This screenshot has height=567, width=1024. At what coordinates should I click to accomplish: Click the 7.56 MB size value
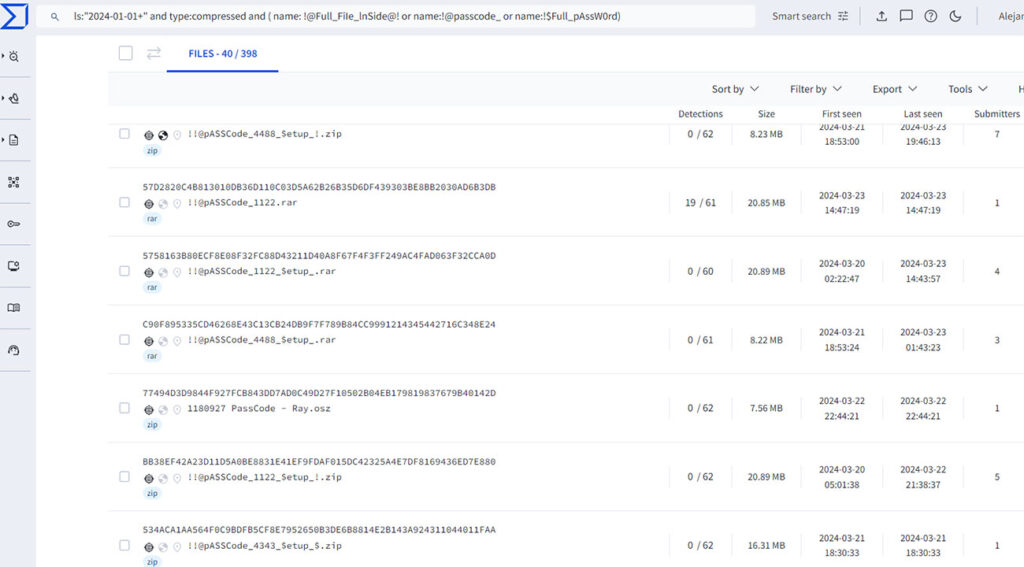[766, 408]
